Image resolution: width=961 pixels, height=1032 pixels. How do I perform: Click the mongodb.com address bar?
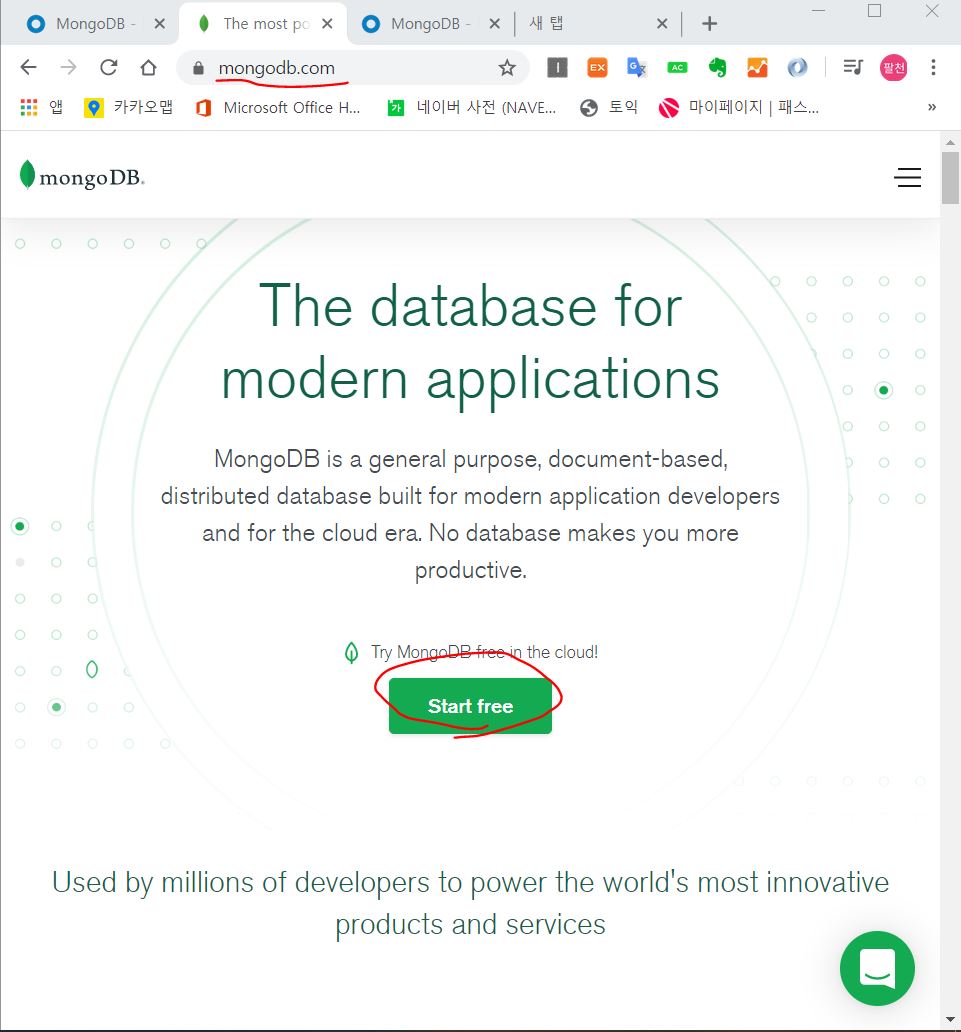pyautogui.click(x=353, y=68)
